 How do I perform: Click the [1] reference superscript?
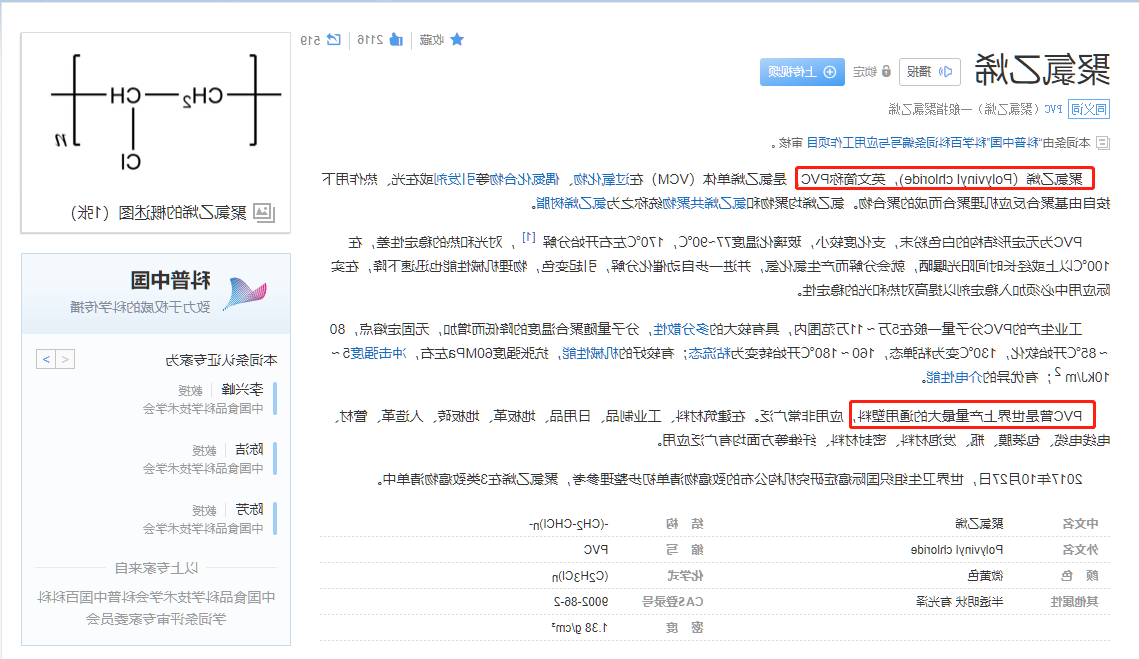[529, 238]
